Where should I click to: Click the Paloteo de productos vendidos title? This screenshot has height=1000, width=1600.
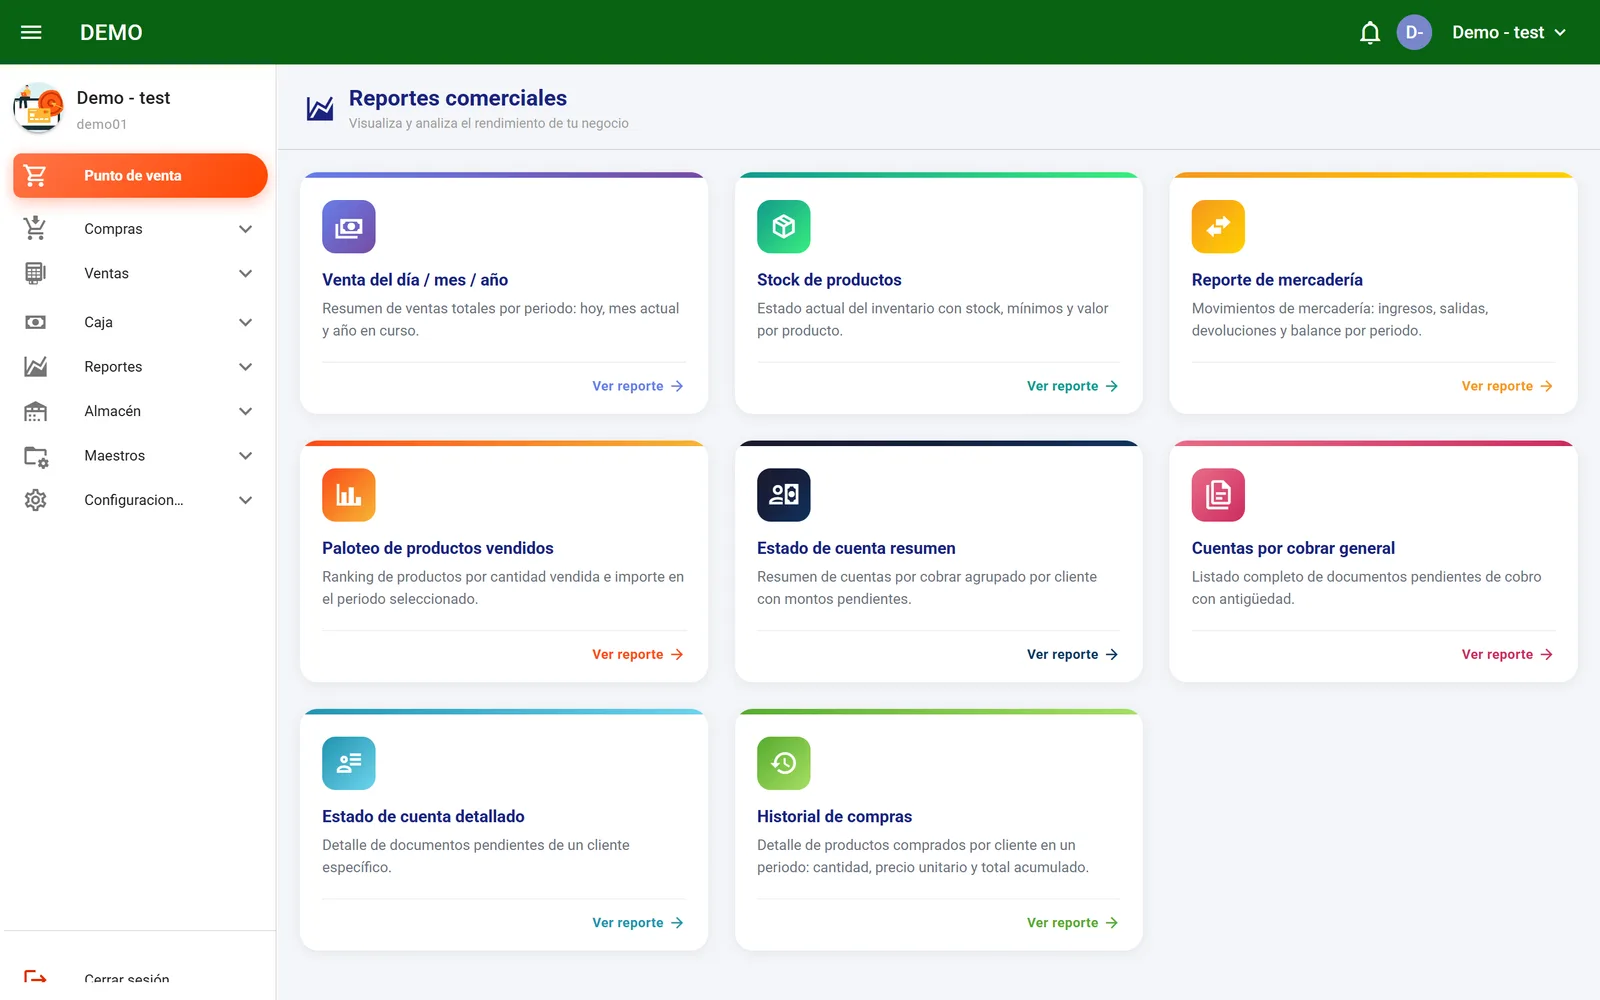pyautogui.click(x=438, y=548)
